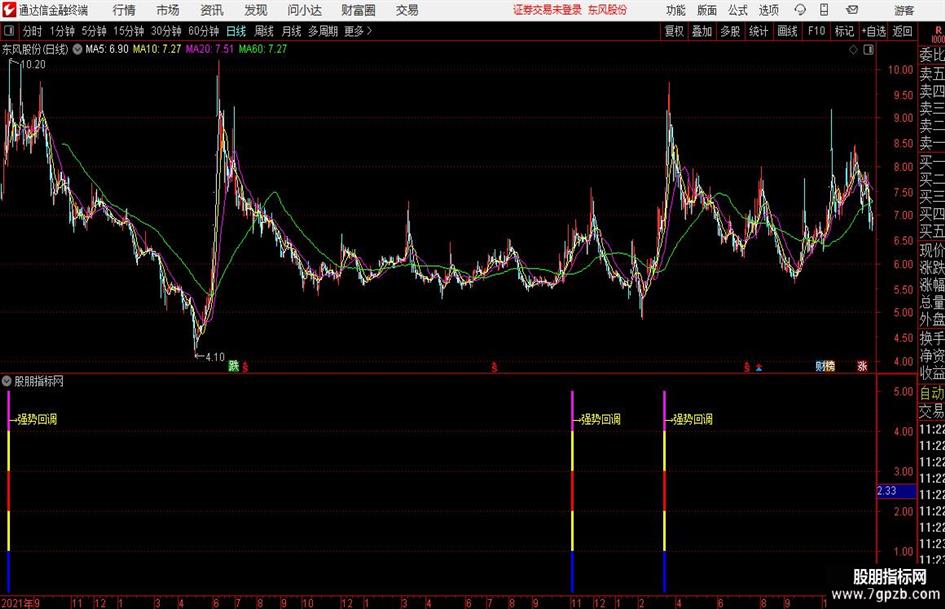Image resolution: width=945 pixels, height=609 pixels.
Task: Open the 多周期 multi-period view
Action: pos(323,31)
